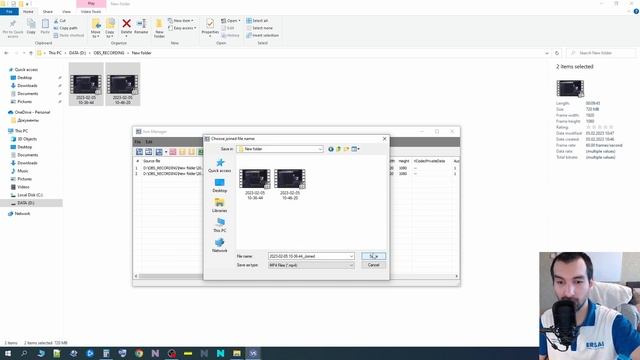Select Quick access in dialog places bar
The width and height of the screenshot is (640, 360).
(x=220, y=165)
